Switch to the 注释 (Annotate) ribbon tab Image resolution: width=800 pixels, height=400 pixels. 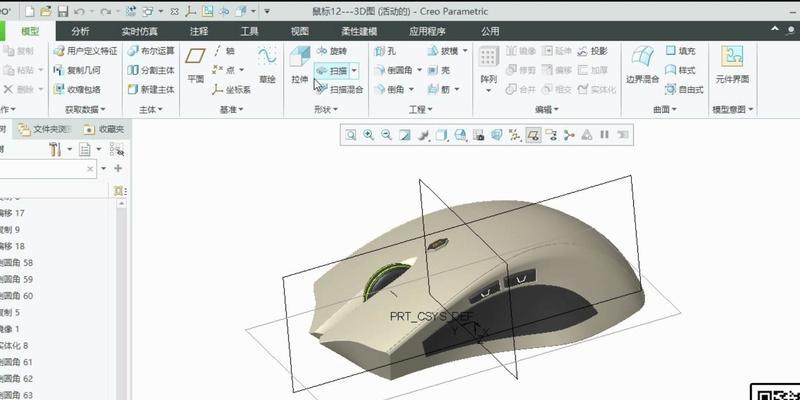[198, 32]
